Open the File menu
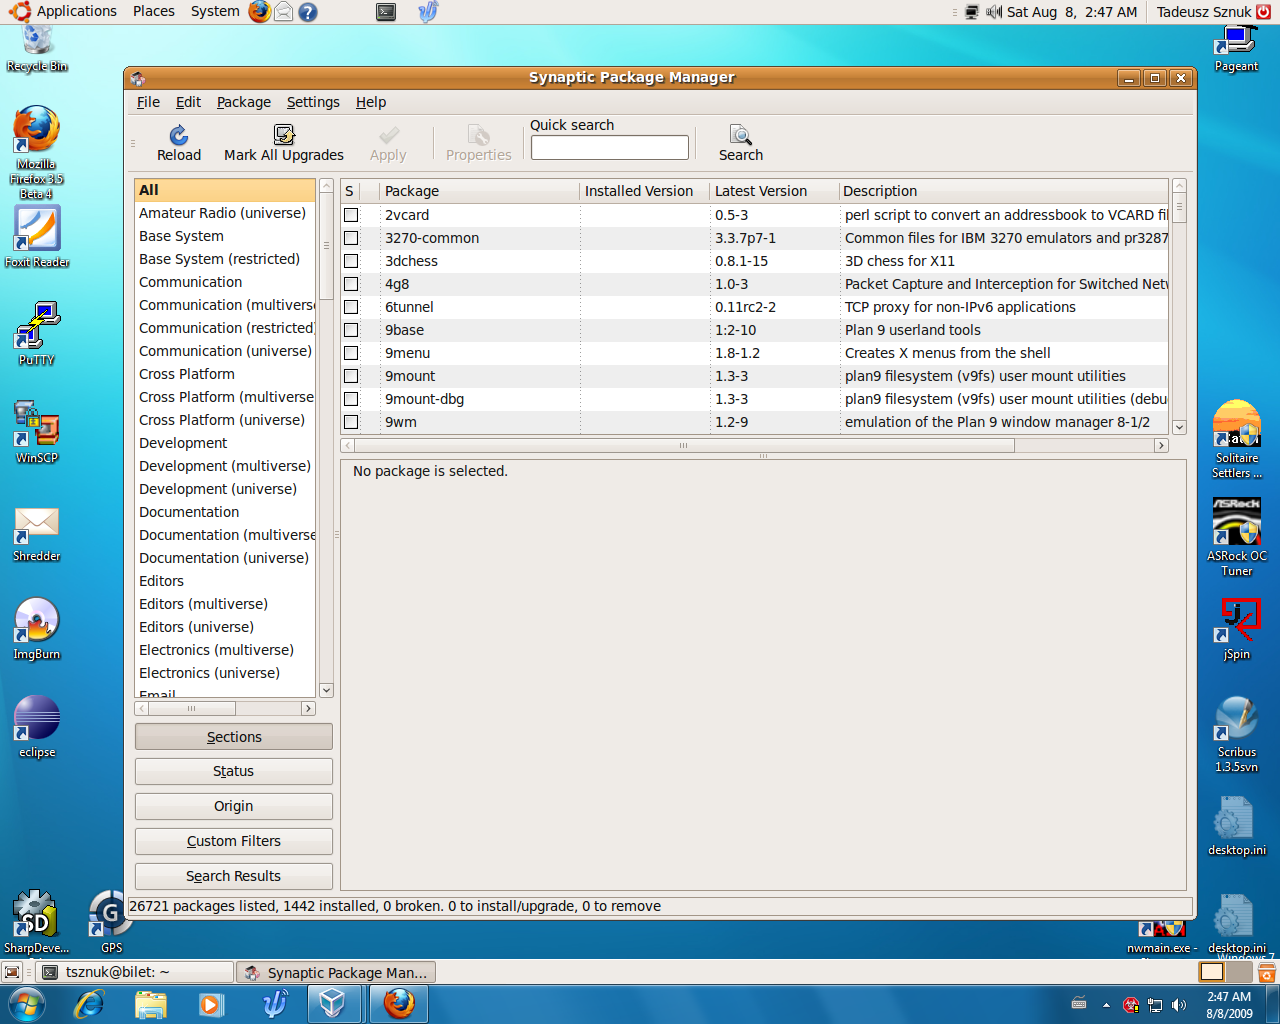The height and width of the screenshot is (1024, 1280). coord(148,102)
